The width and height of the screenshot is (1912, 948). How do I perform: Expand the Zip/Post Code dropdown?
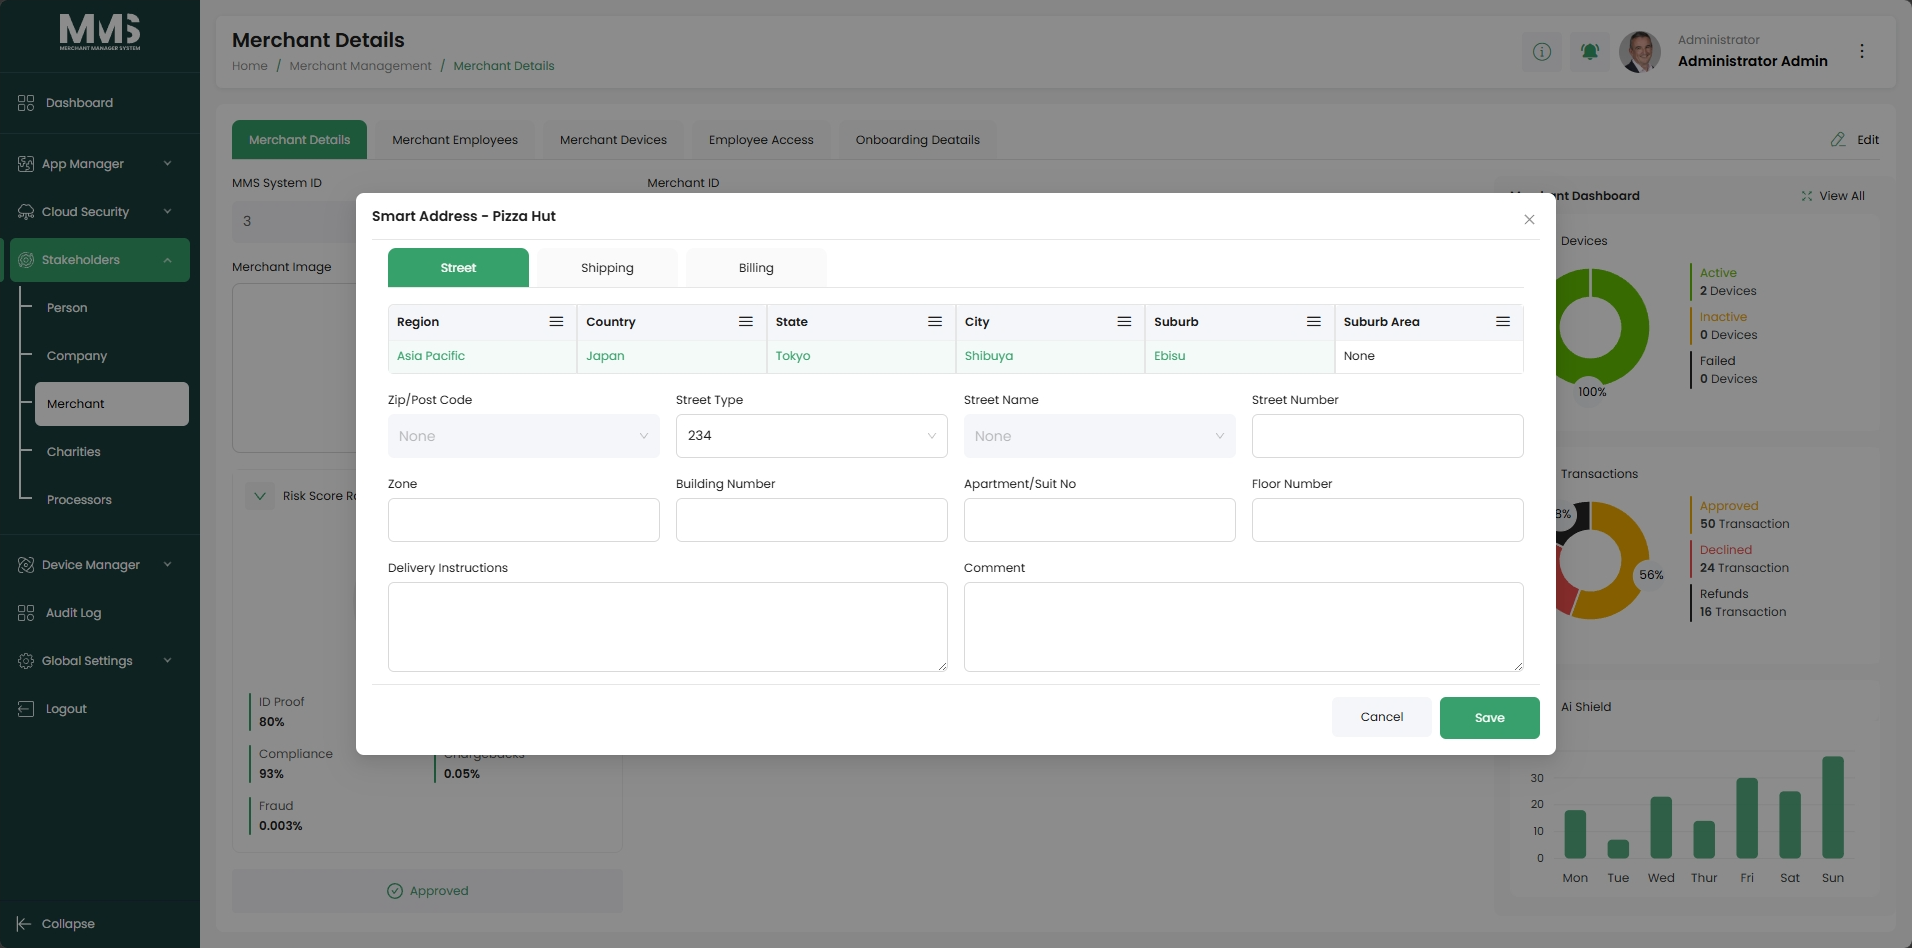pos(523,436)
